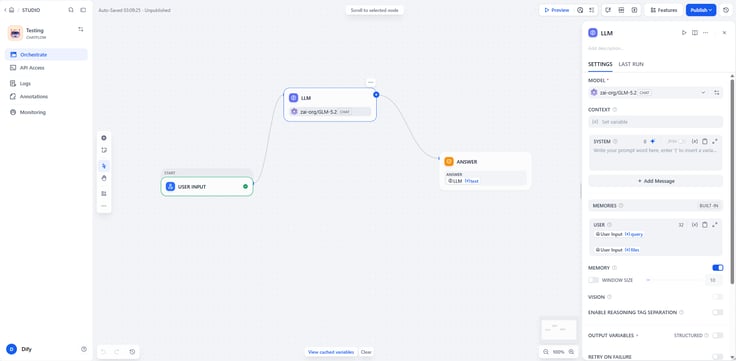This screenshot has height=361, width=736.
Task: Click the canvas minimap thumbnail
Action: point(559,330)
